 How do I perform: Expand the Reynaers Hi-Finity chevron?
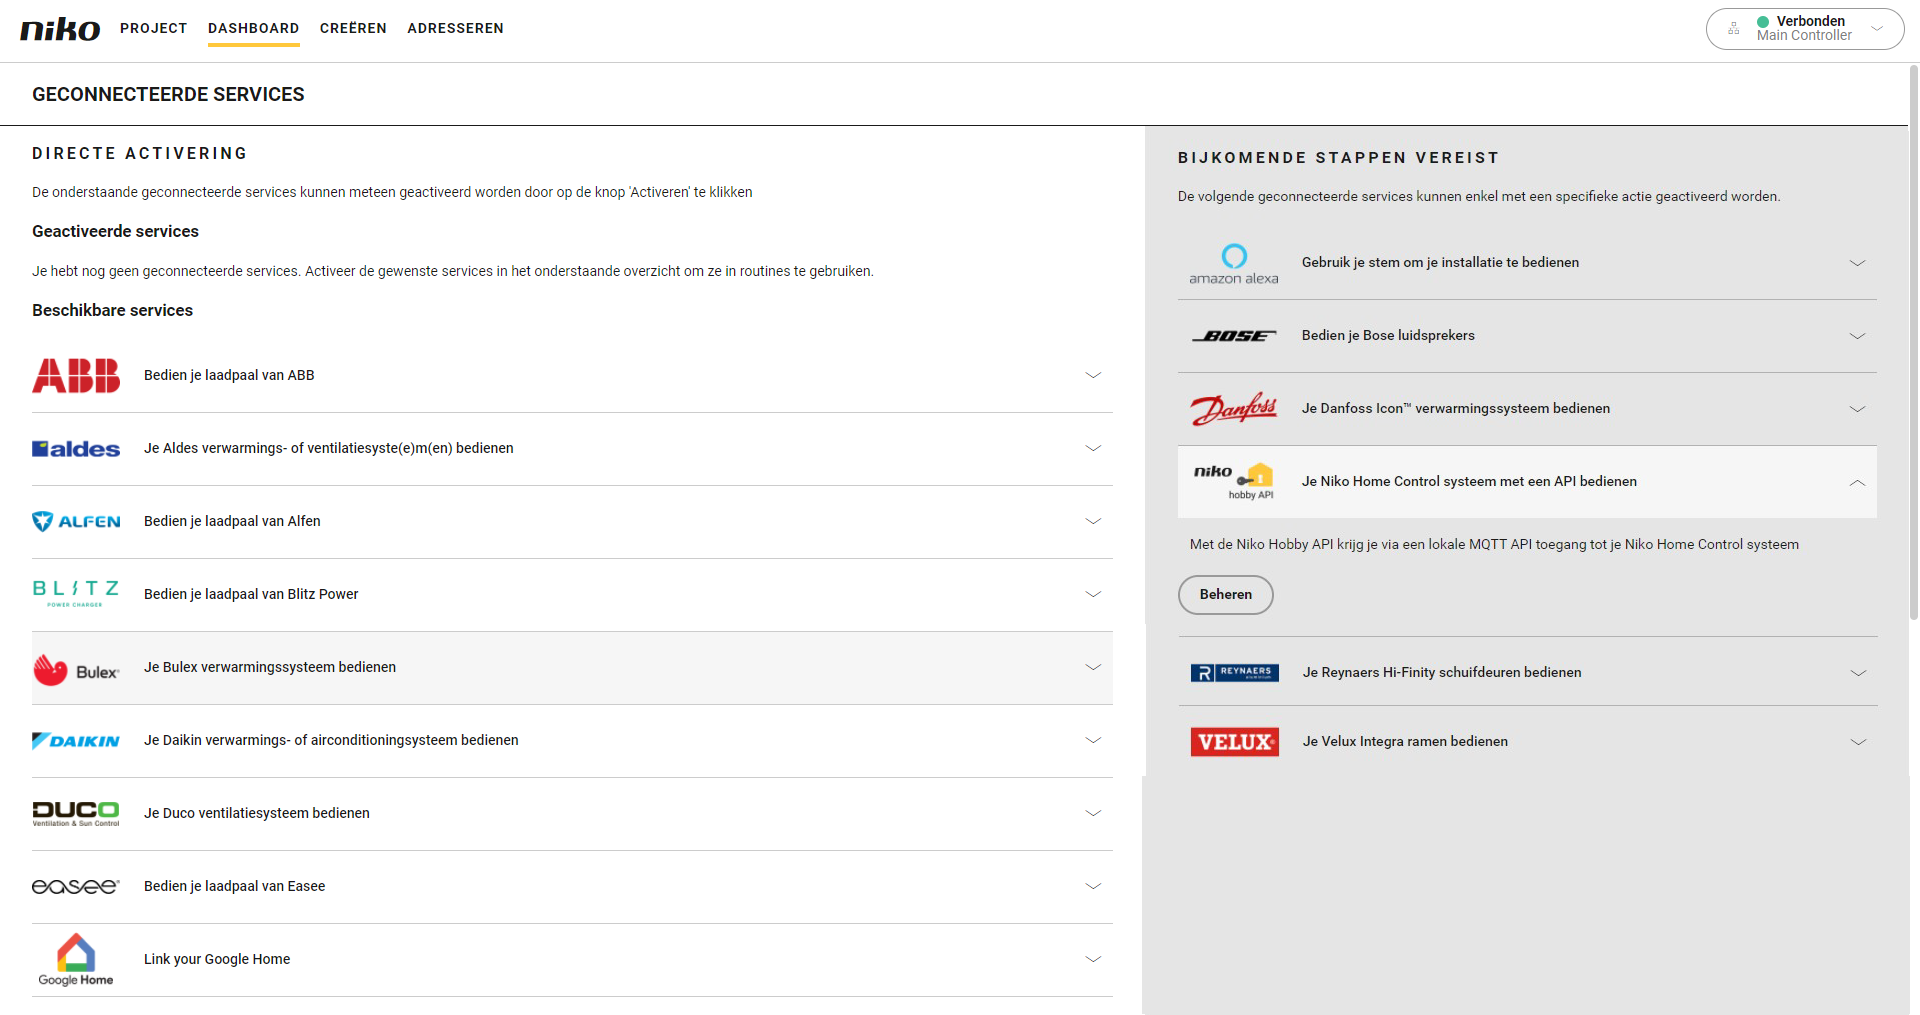click(1858, 673)
